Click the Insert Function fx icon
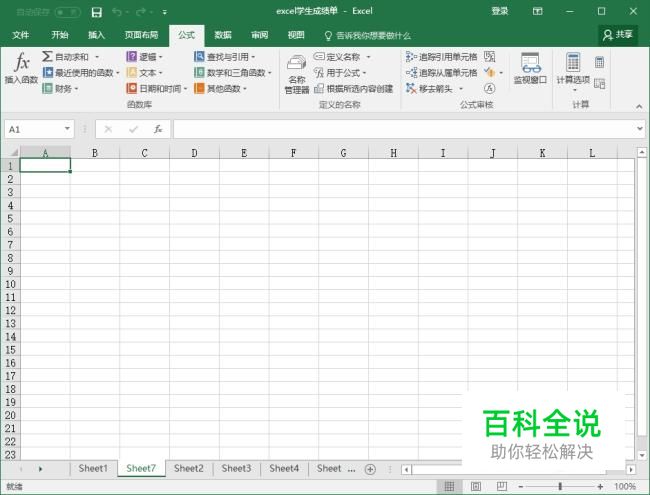Viewport: 650px width, 495px height. pos(22,62)
